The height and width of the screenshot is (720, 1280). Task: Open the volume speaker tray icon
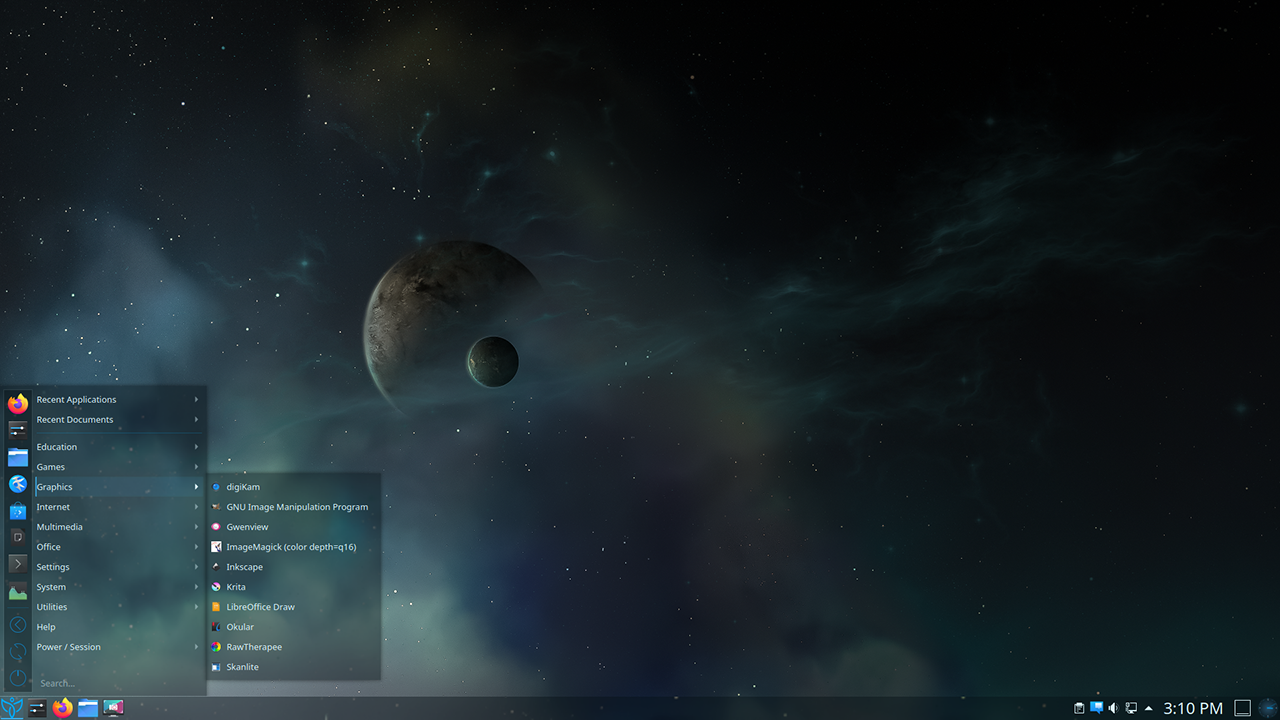[1113, 708]
